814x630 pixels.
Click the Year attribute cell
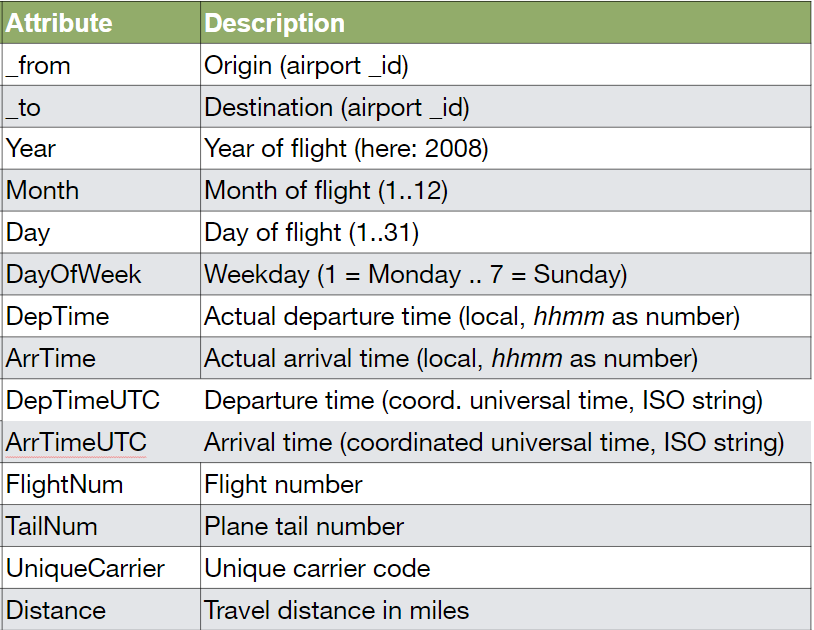101,148
